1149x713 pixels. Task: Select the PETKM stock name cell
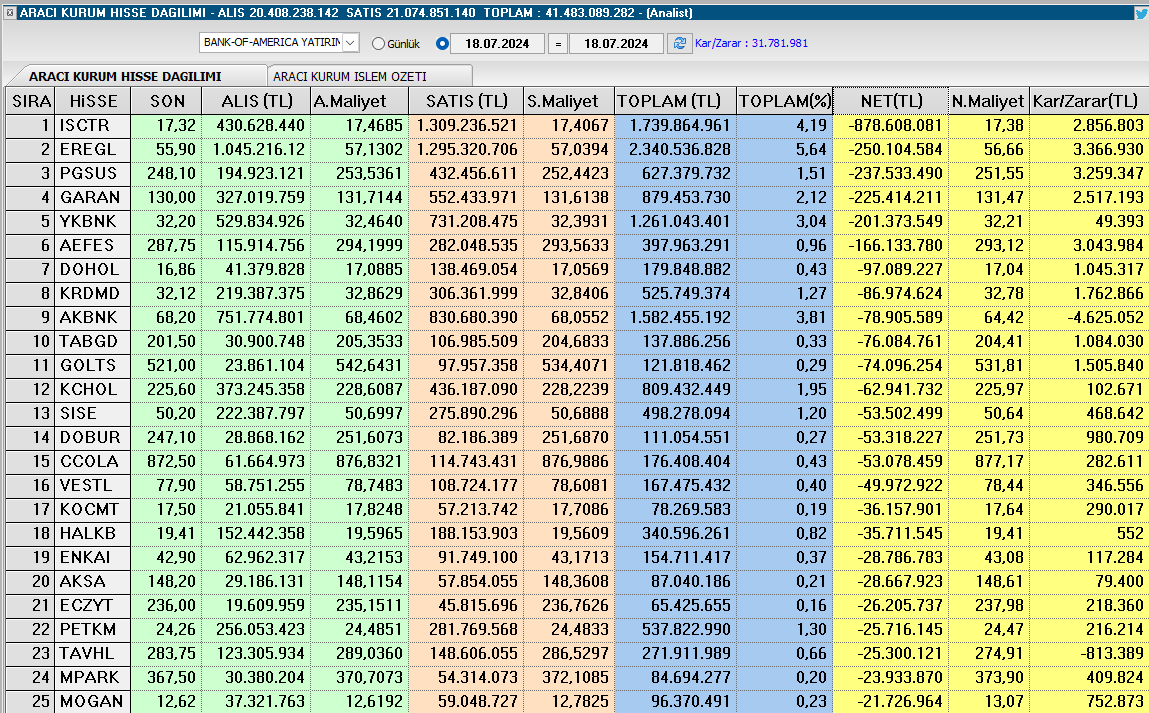(x=93, y=629)
